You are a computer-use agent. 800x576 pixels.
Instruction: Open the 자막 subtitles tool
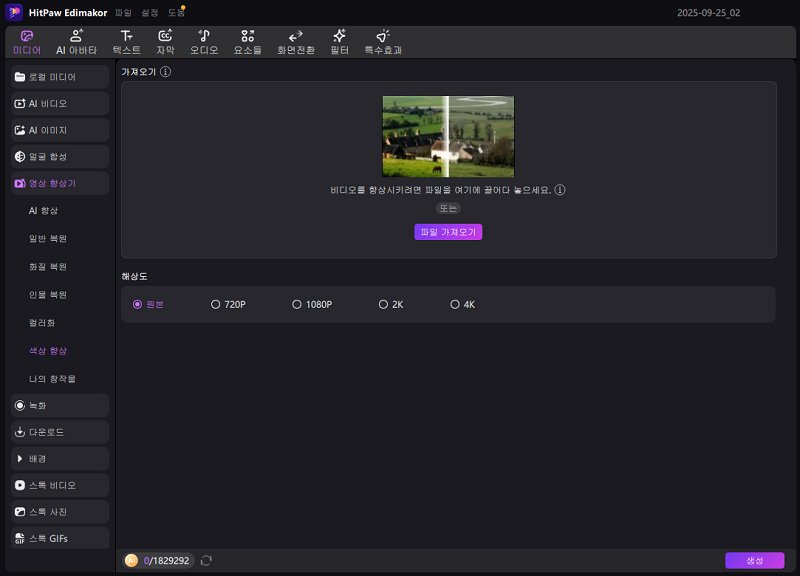[165, 41]
